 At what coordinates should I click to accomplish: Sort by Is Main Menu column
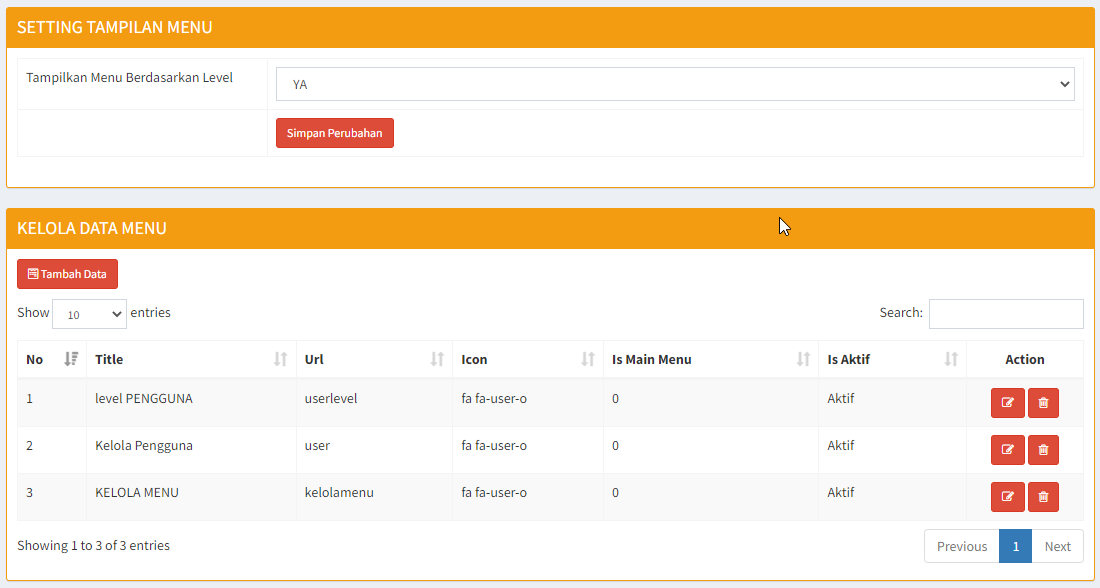tap(710, 359)
